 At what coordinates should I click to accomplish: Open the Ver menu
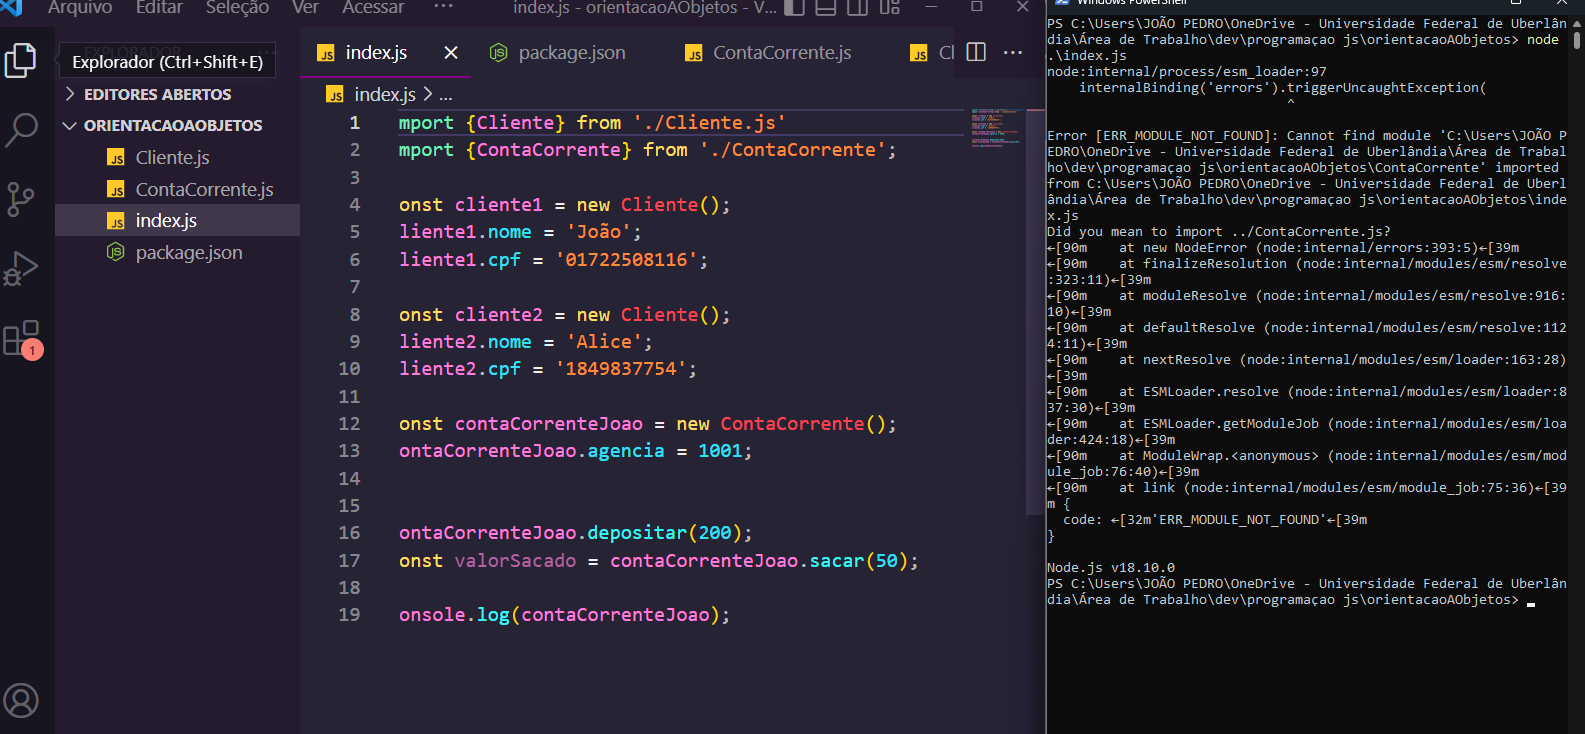click(305, 7)
